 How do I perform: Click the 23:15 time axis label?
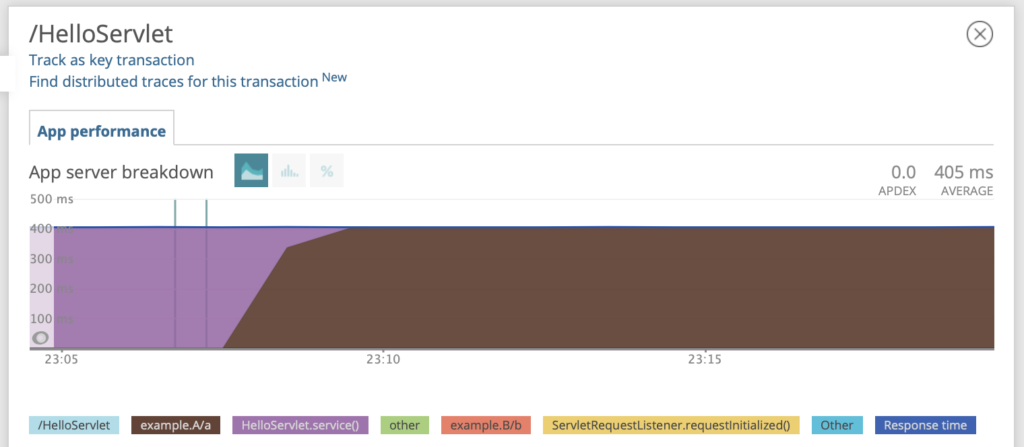pyautogui.click(x=707, y=359)
